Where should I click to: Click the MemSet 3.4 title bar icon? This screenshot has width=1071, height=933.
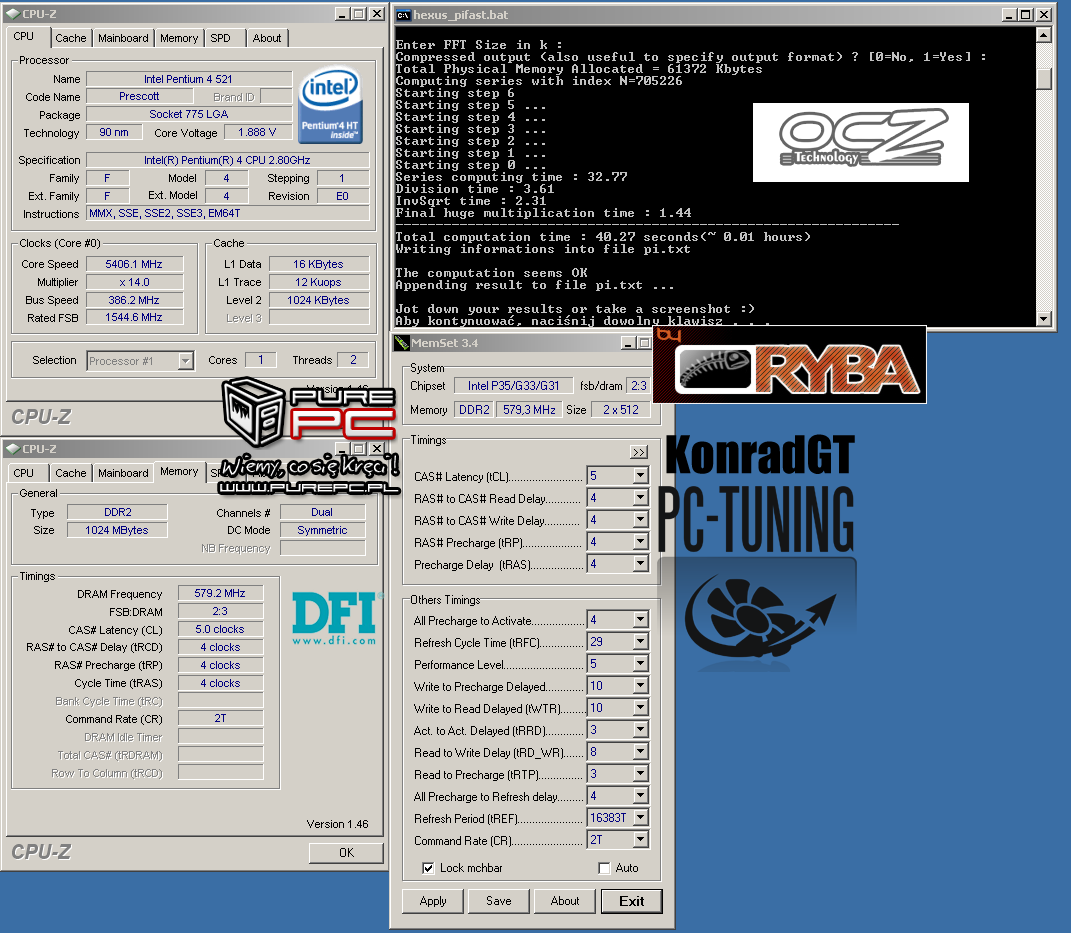pos(402,343)
